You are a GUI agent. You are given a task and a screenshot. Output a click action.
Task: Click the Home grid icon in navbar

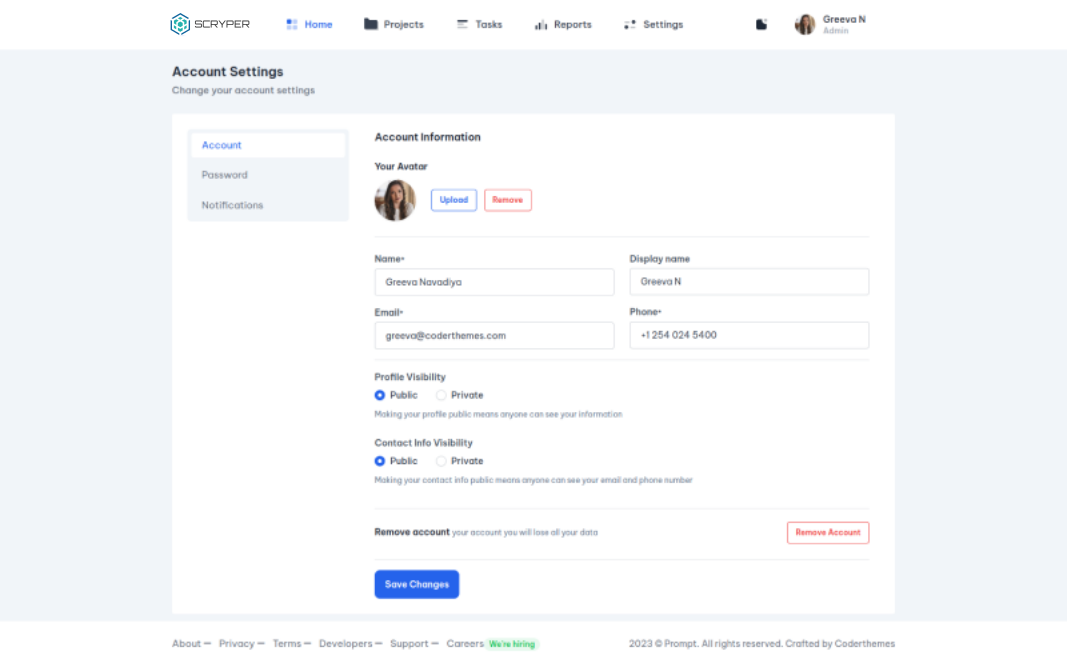pos(292,24)
